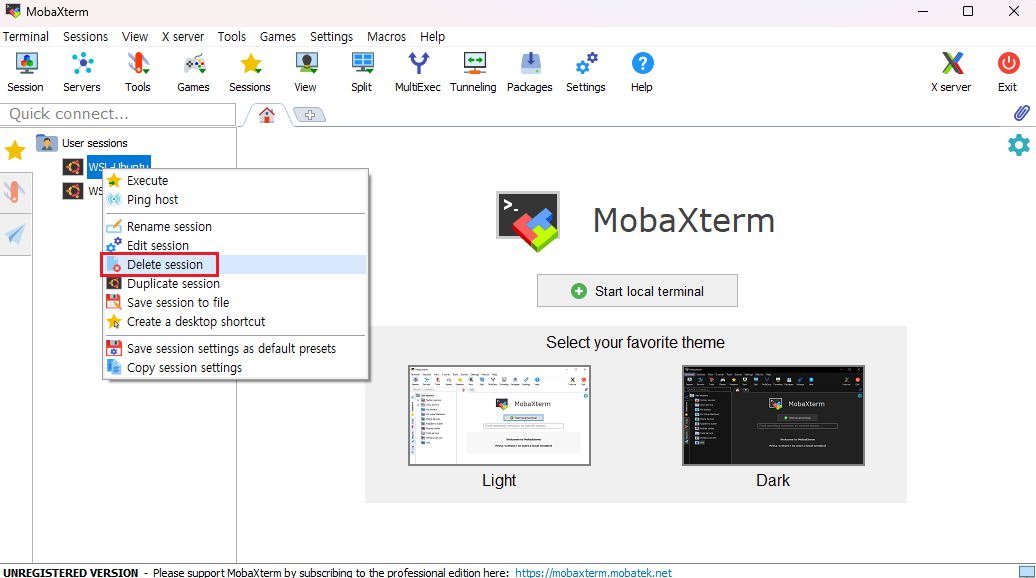Open the mobaxterm.mobatek.net link
This screenshot has width=1036, height=578.
(x=593, y=573)
